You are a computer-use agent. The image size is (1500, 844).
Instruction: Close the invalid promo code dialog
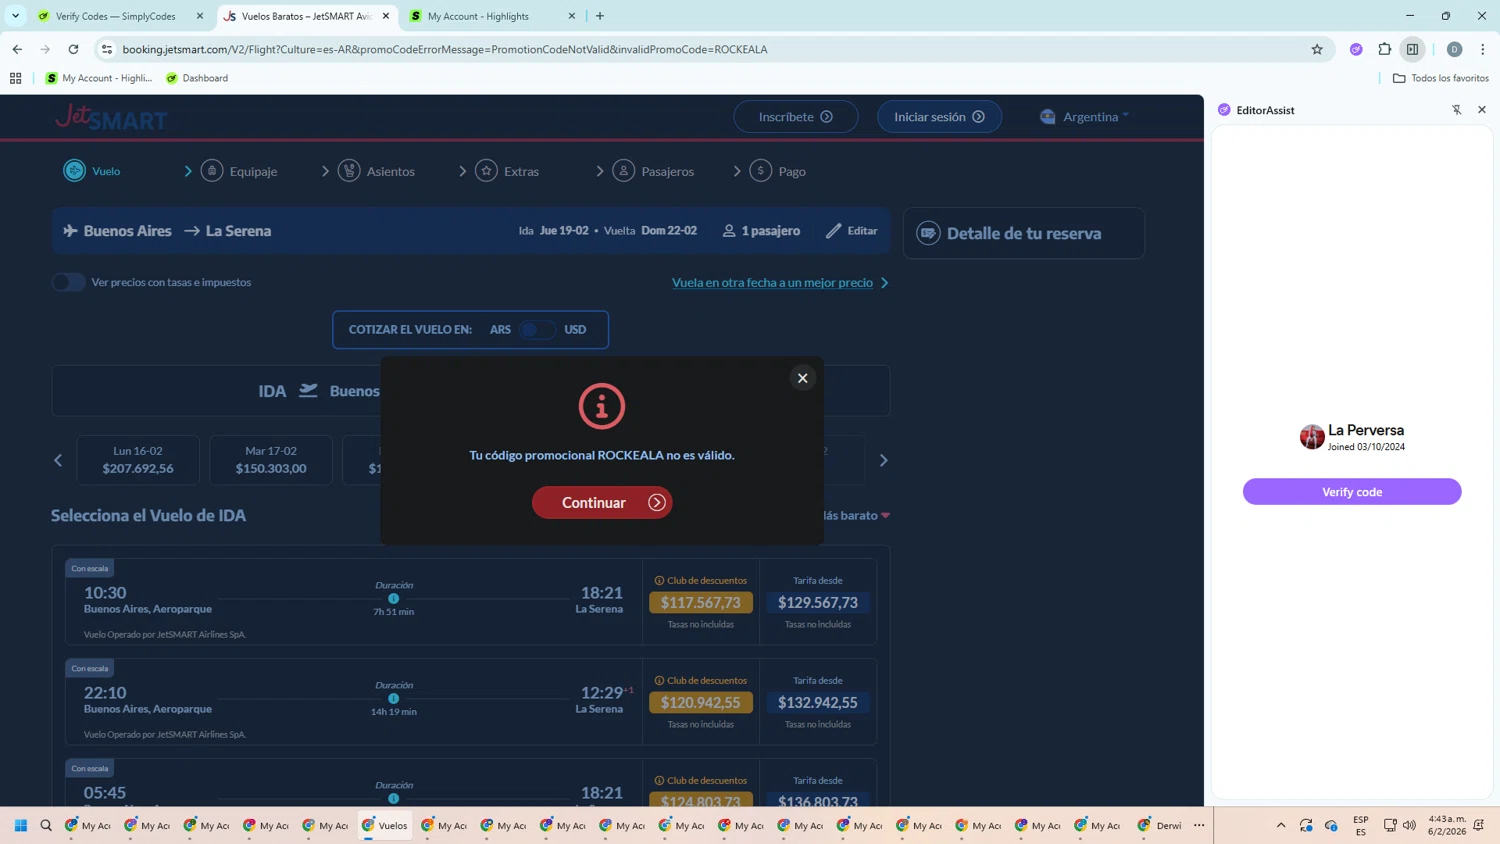[x=802, y=378]
